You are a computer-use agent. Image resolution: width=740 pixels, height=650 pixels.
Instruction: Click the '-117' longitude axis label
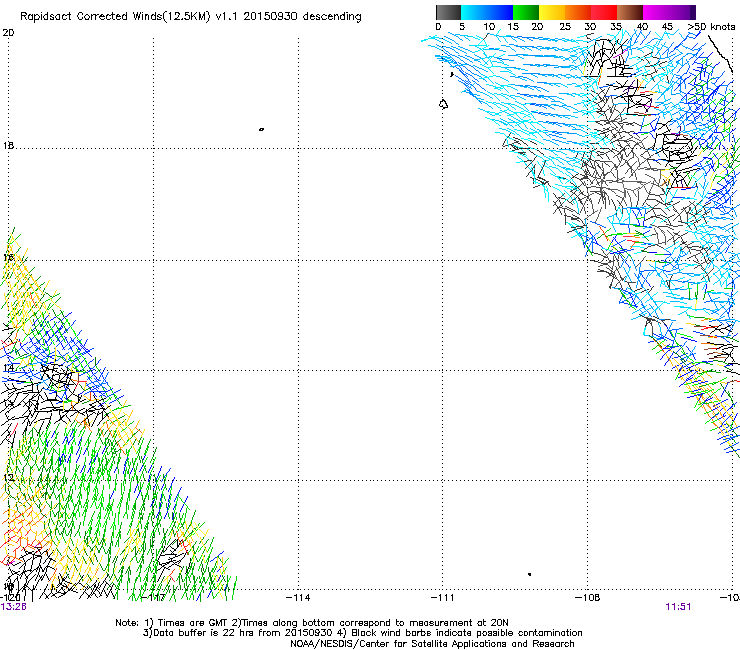pos(154,598)
